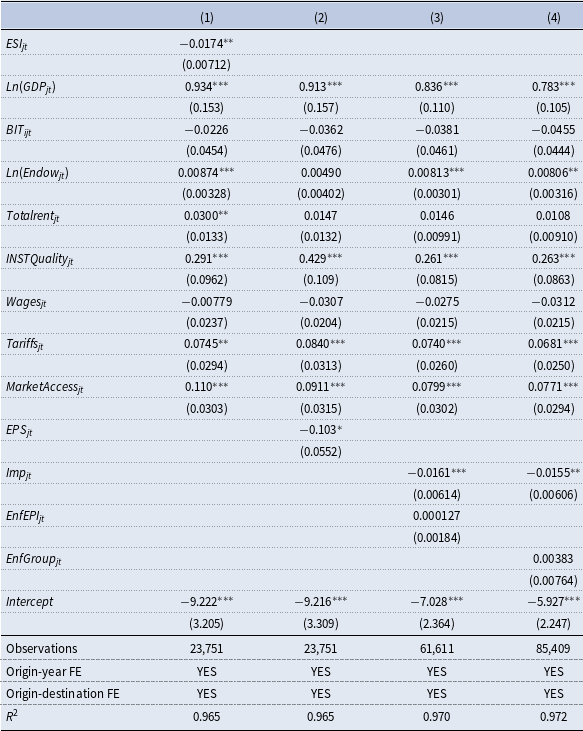Click the Intercept row label
Screen dimensions: 583x731
(30, 602)
